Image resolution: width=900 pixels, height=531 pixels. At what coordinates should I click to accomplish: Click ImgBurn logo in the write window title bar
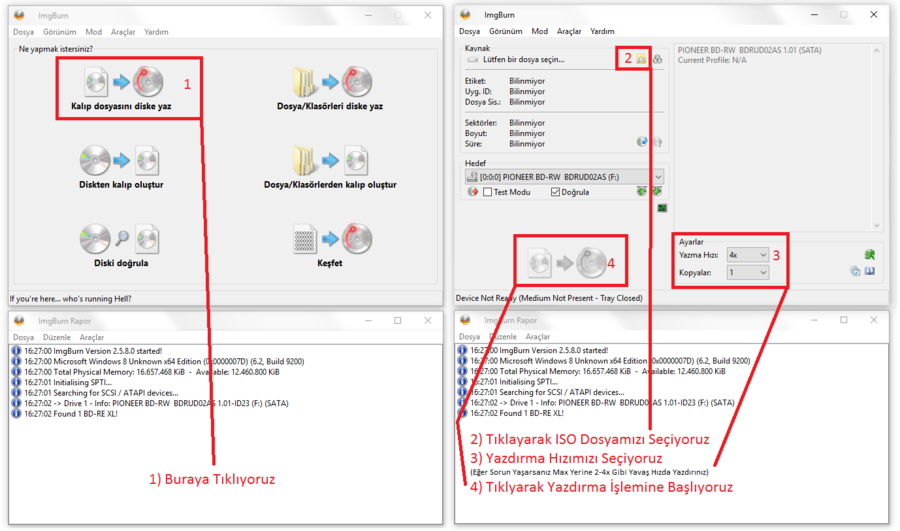465,15
